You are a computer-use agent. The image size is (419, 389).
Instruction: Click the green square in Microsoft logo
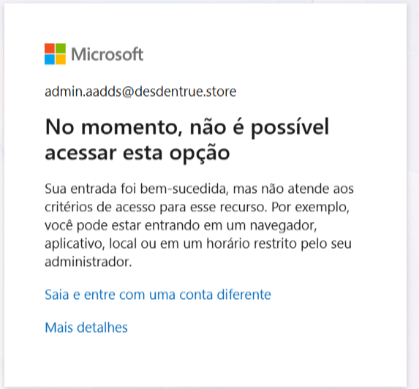(61, 48)
